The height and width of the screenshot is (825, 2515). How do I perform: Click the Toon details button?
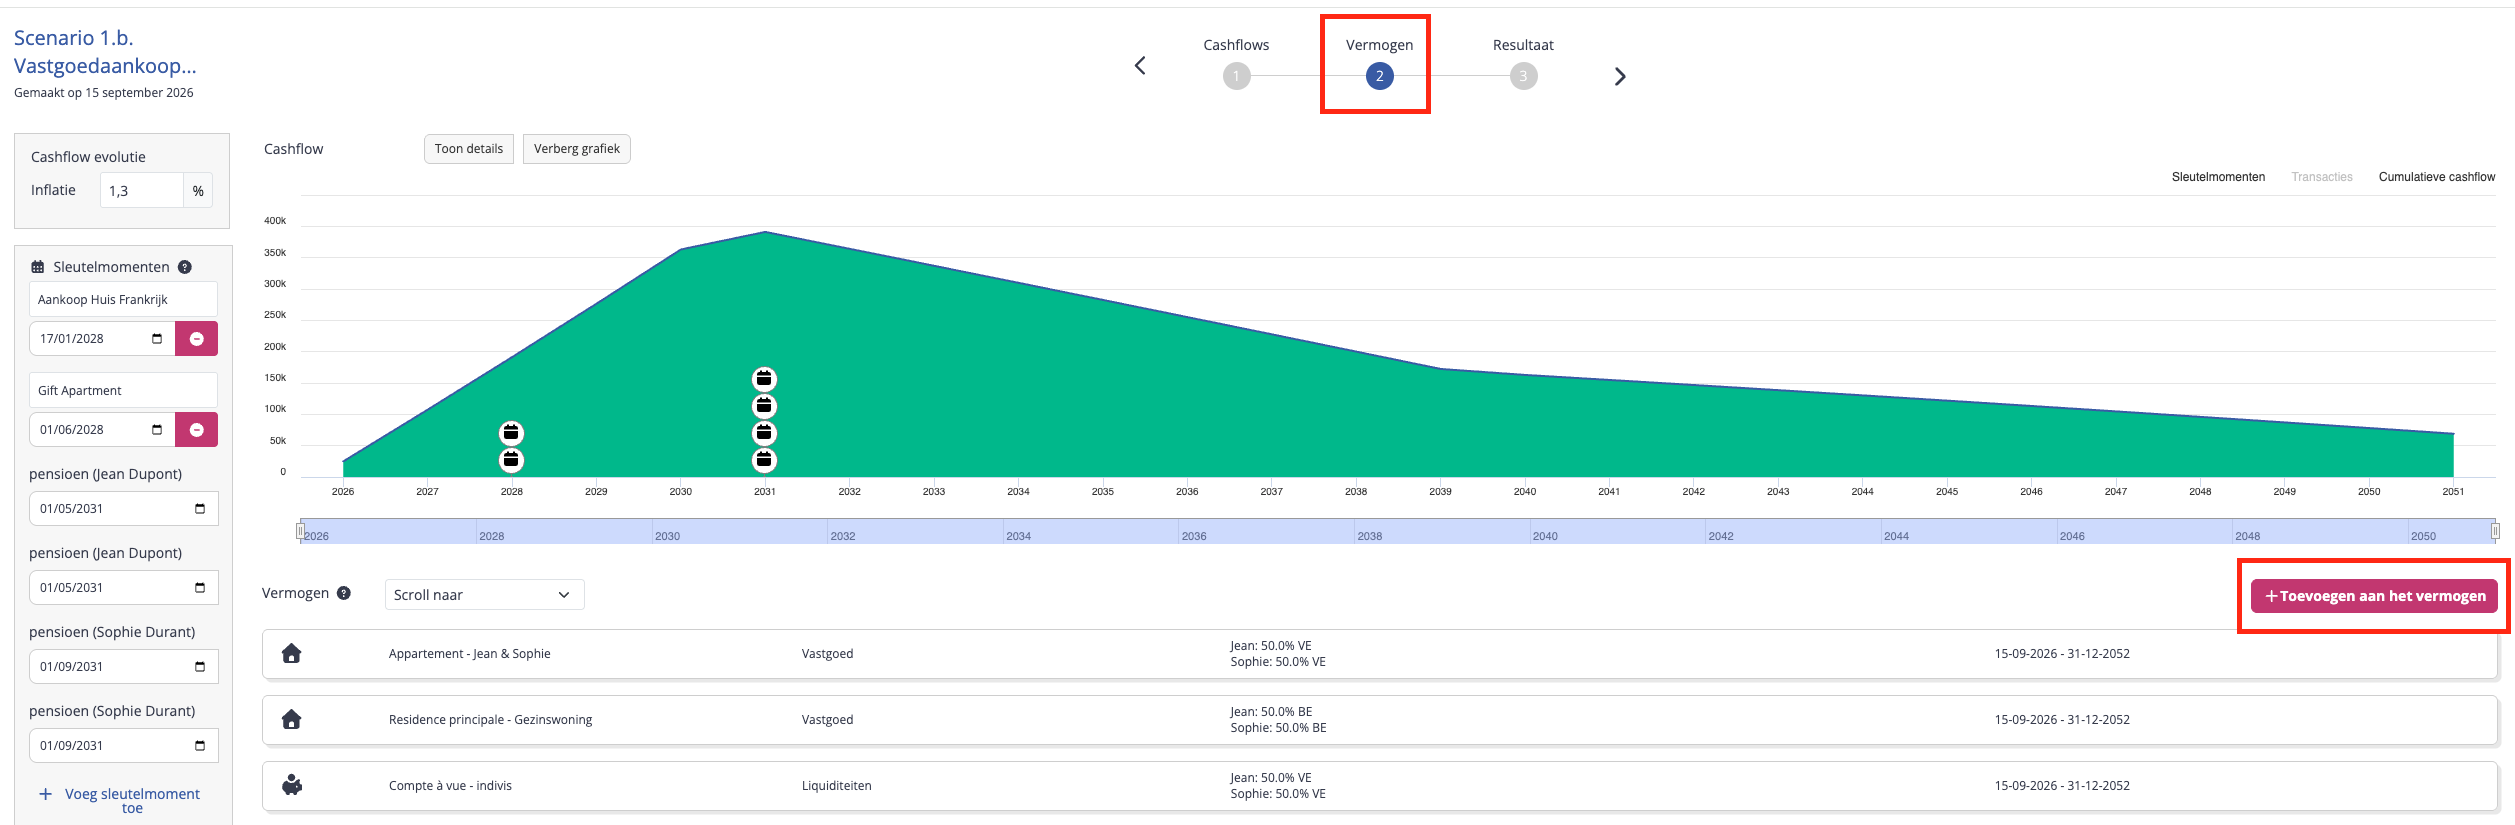point(469,149)
